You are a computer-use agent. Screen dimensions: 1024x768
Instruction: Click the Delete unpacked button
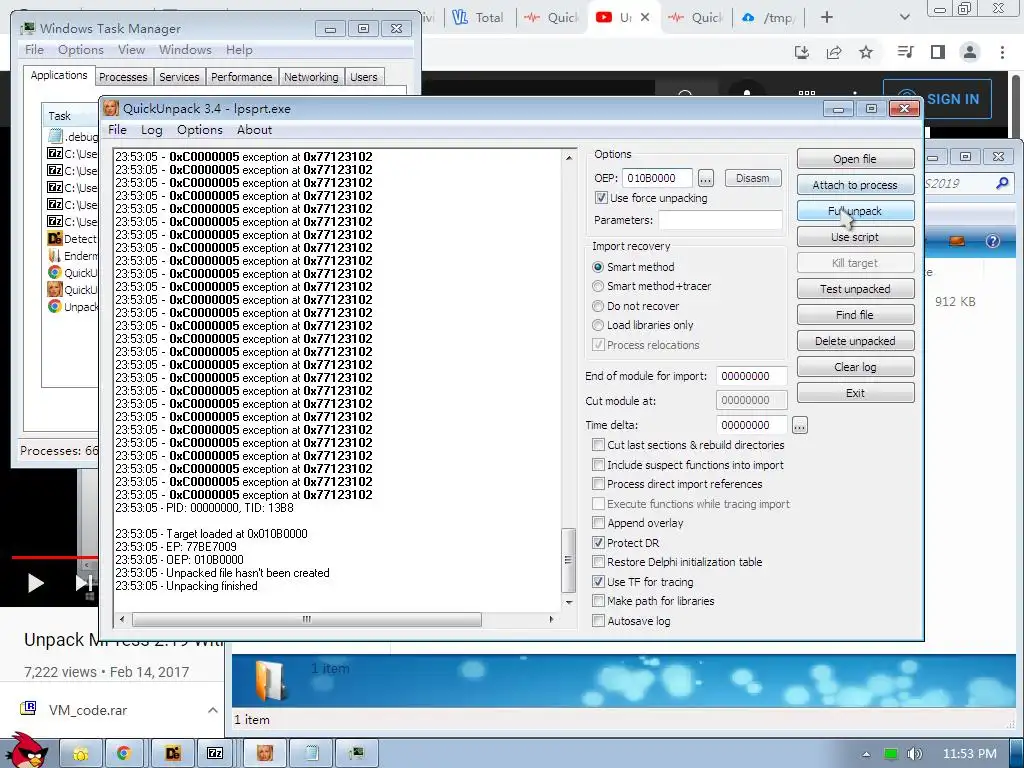point(855,341)
